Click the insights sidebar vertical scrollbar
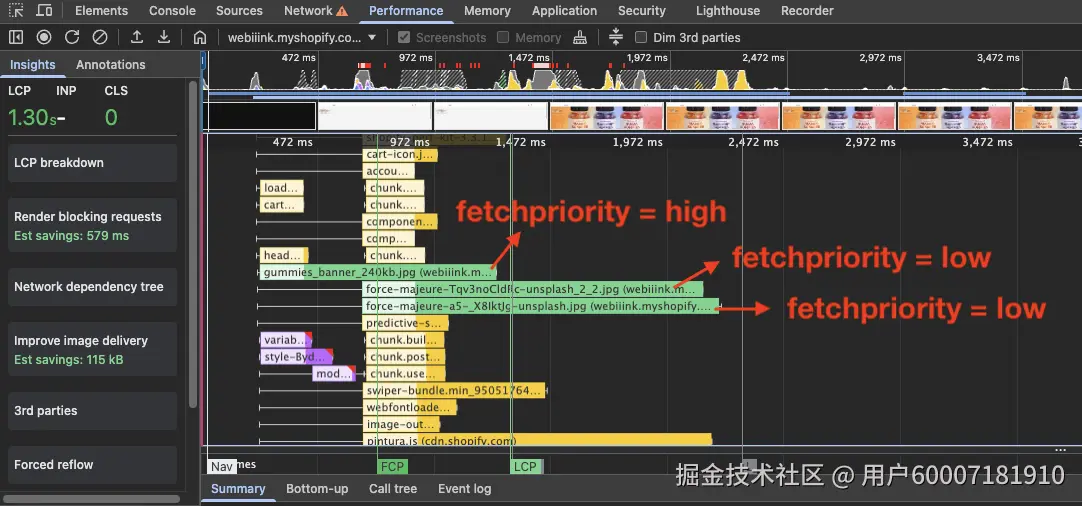 point(194,243)
